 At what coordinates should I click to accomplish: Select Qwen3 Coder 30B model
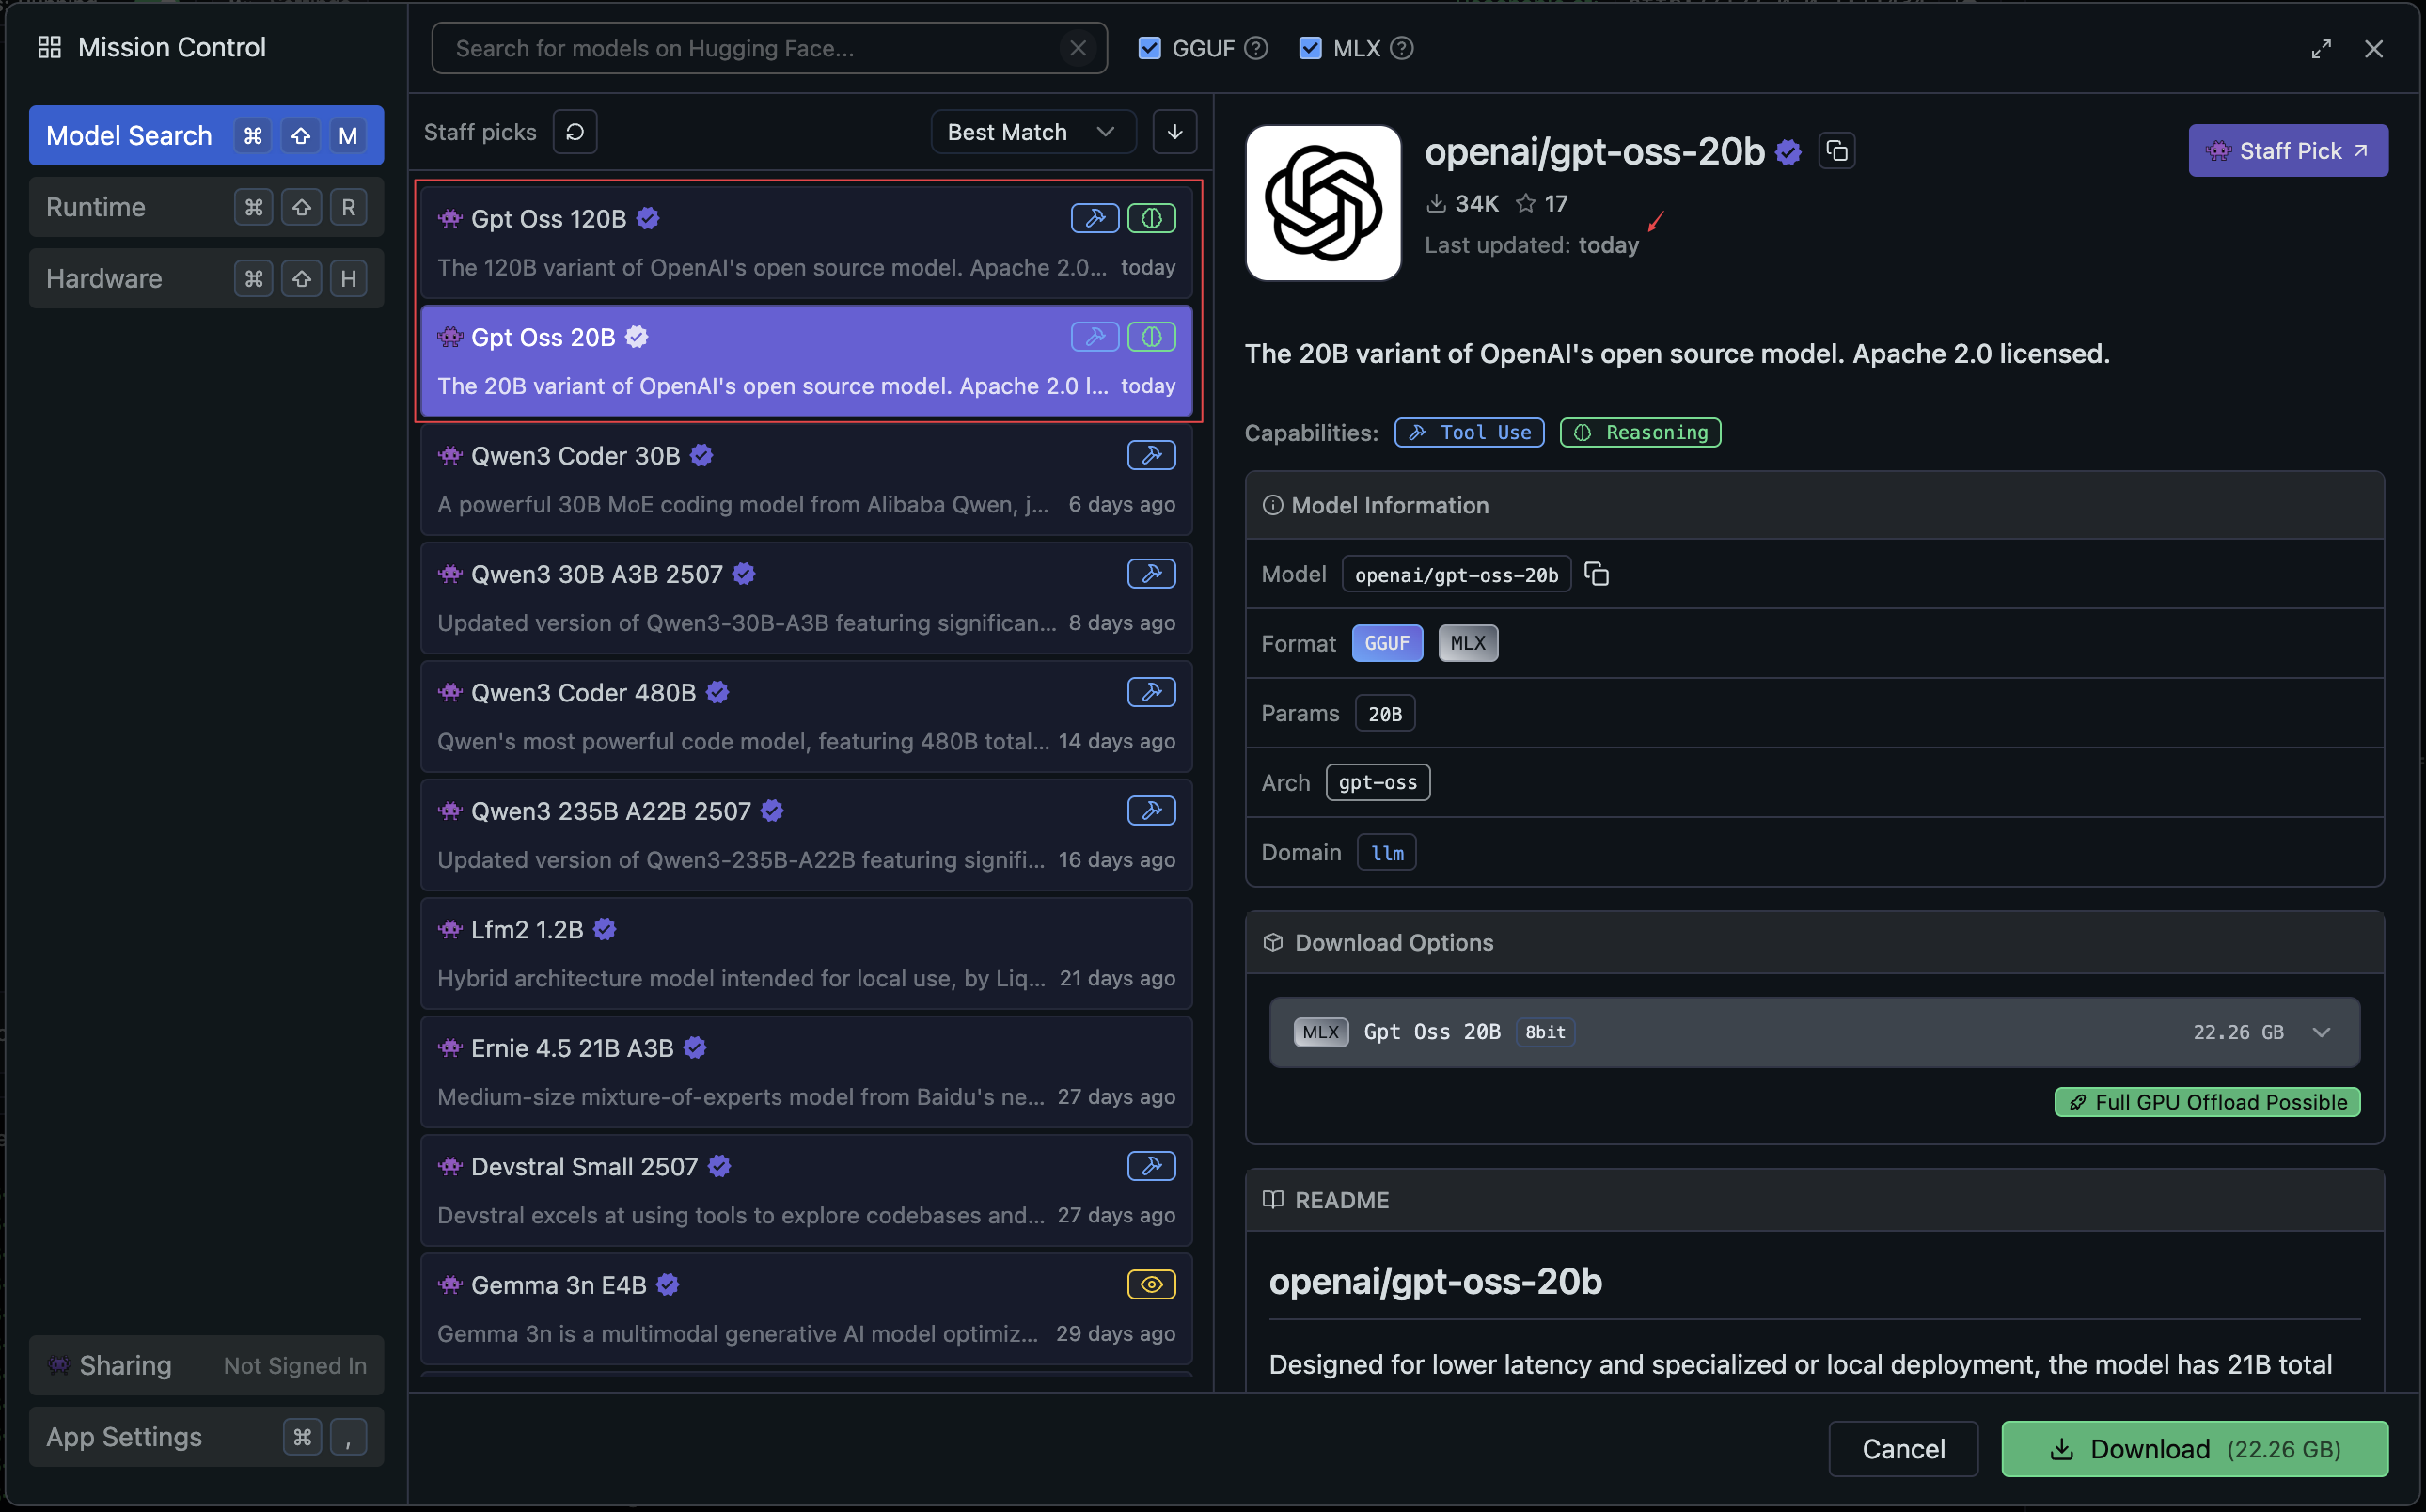tap(806, 480)
